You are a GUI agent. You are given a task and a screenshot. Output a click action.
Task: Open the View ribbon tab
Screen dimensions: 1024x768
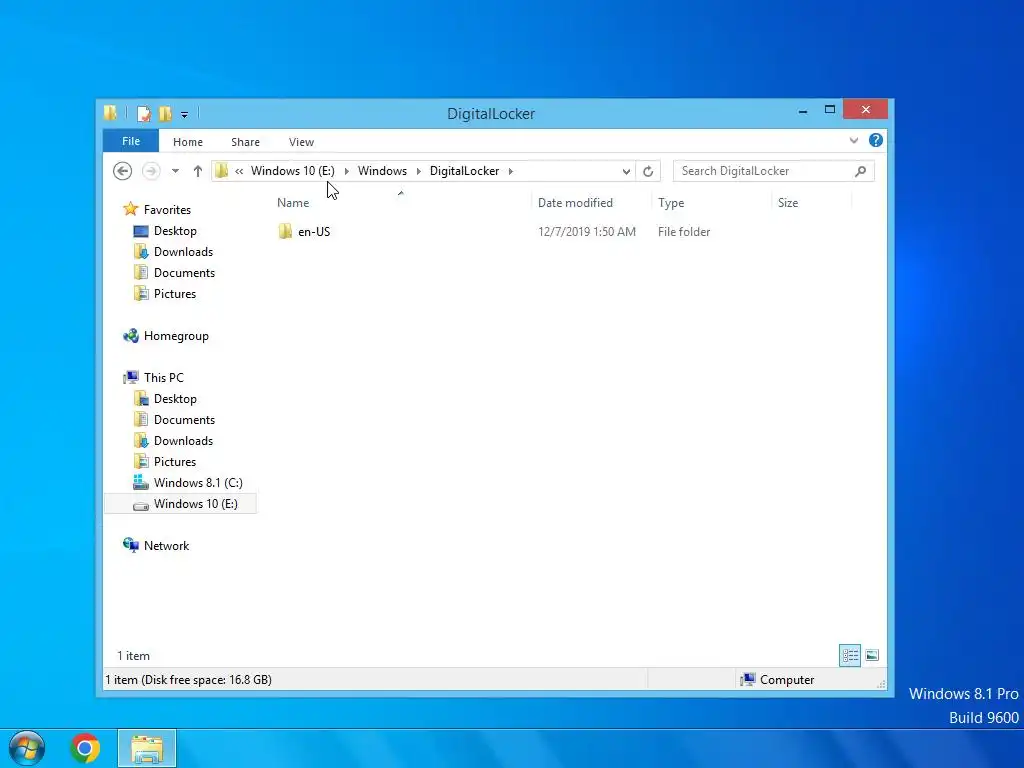pos(301,142)
